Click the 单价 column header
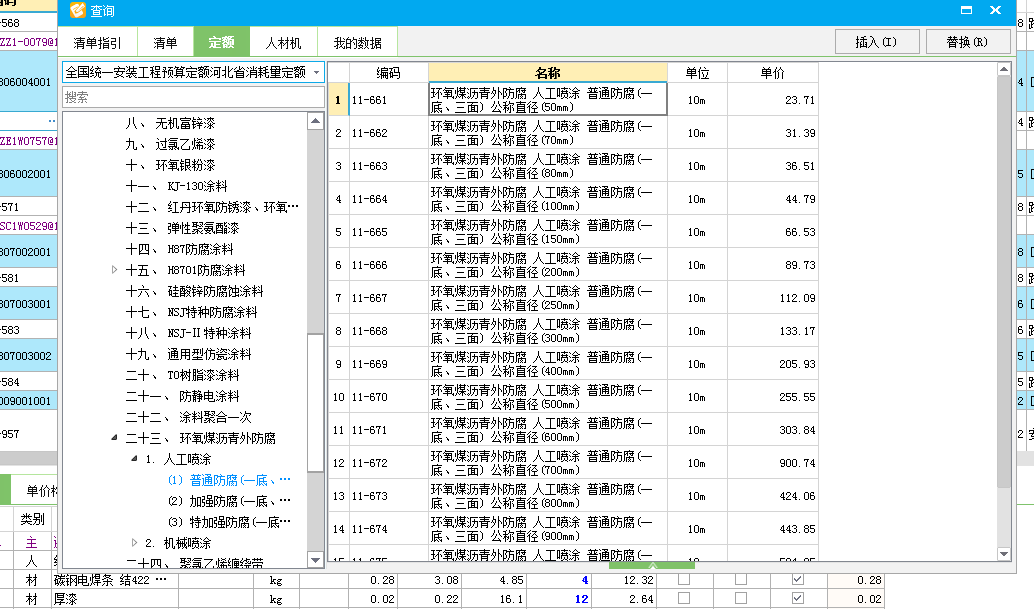Viewport: 1034px width, 609px height. pos(773,72)
